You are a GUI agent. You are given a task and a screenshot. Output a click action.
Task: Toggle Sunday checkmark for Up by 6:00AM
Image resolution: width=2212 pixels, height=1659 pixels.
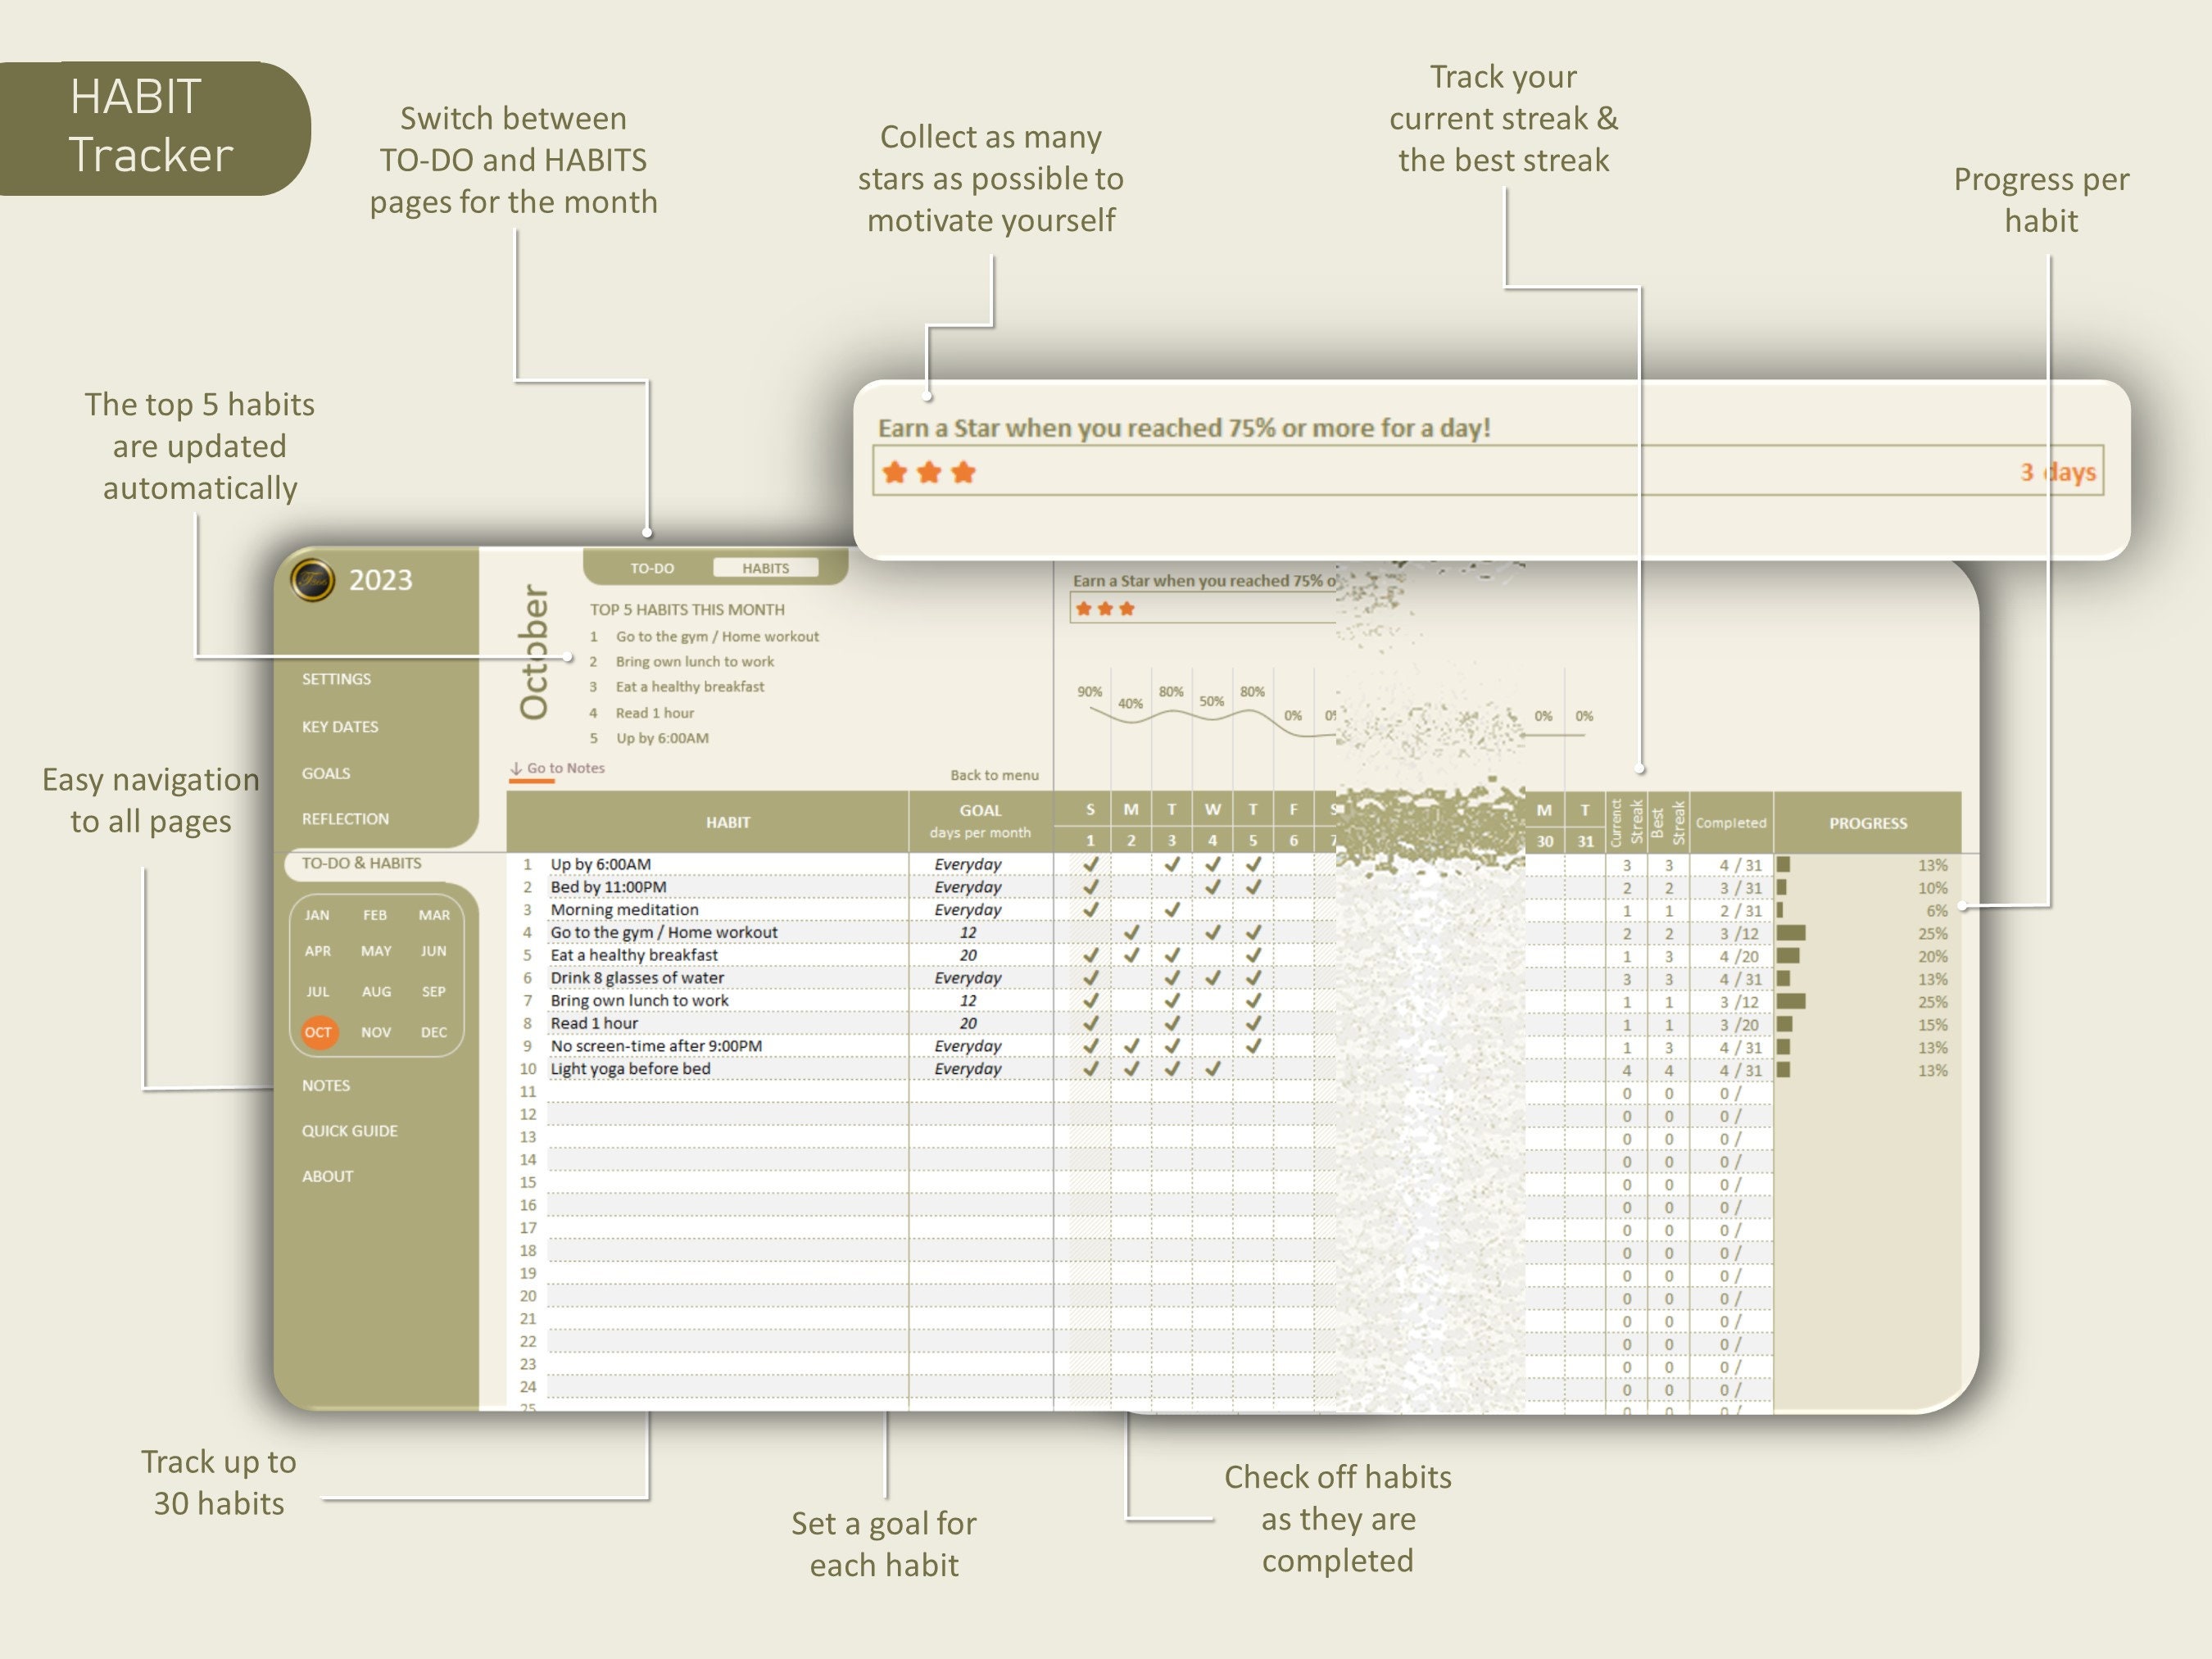pyautogui.click(x=1092, y=864)
